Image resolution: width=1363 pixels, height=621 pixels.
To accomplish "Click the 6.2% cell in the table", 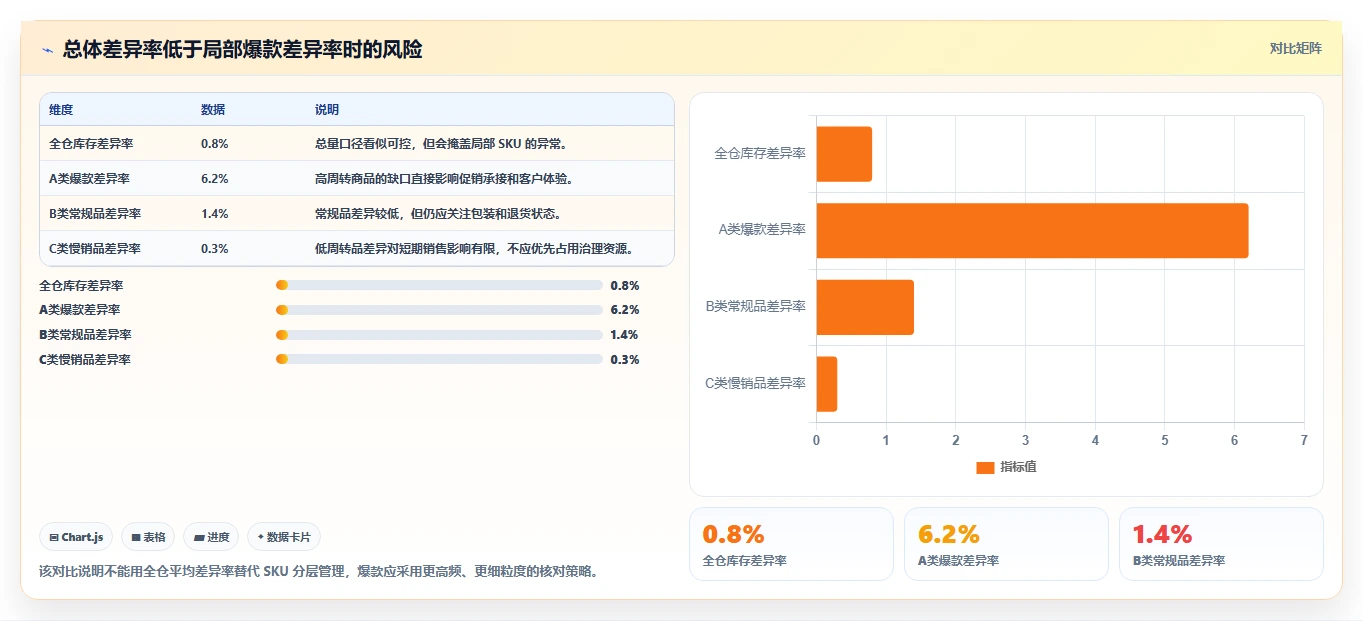I will coord(215,179).
